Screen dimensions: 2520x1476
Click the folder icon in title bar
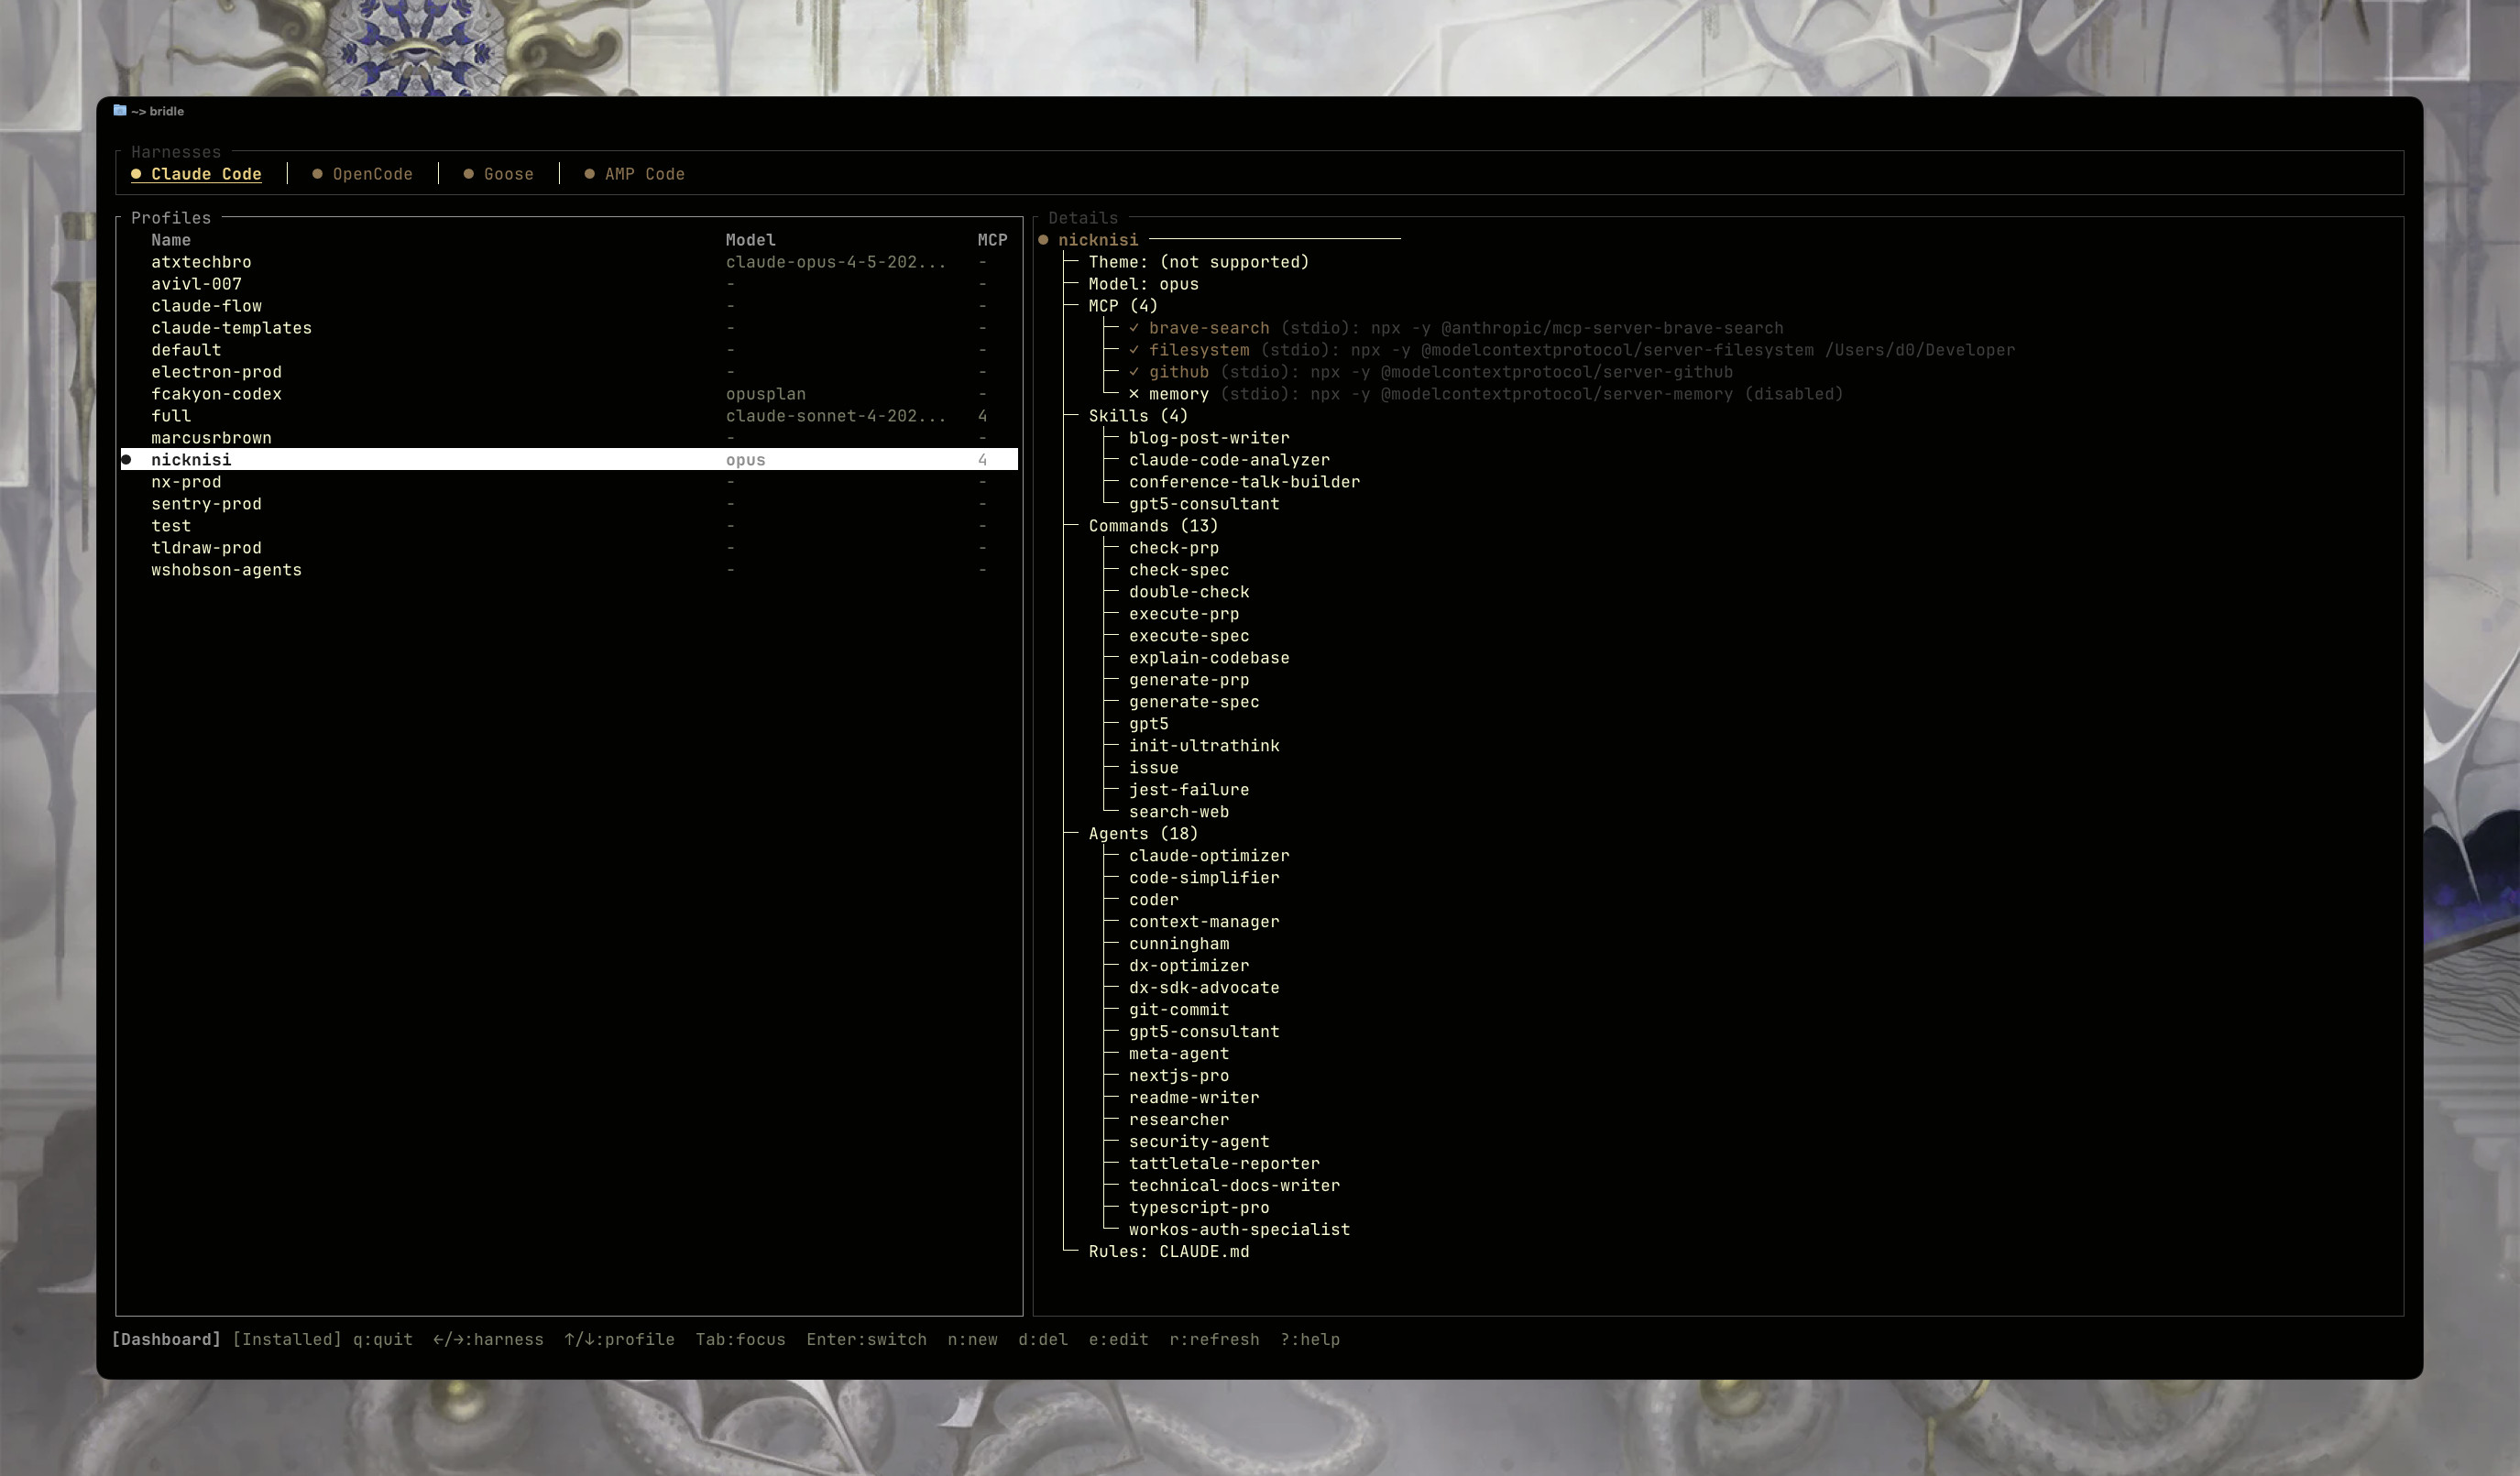point(120,110)
